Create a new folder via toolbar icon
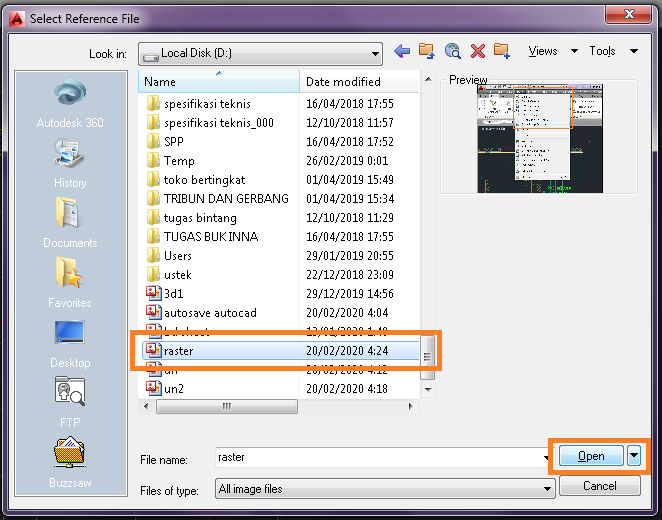662x520 pixels. [x=502, y=51]
